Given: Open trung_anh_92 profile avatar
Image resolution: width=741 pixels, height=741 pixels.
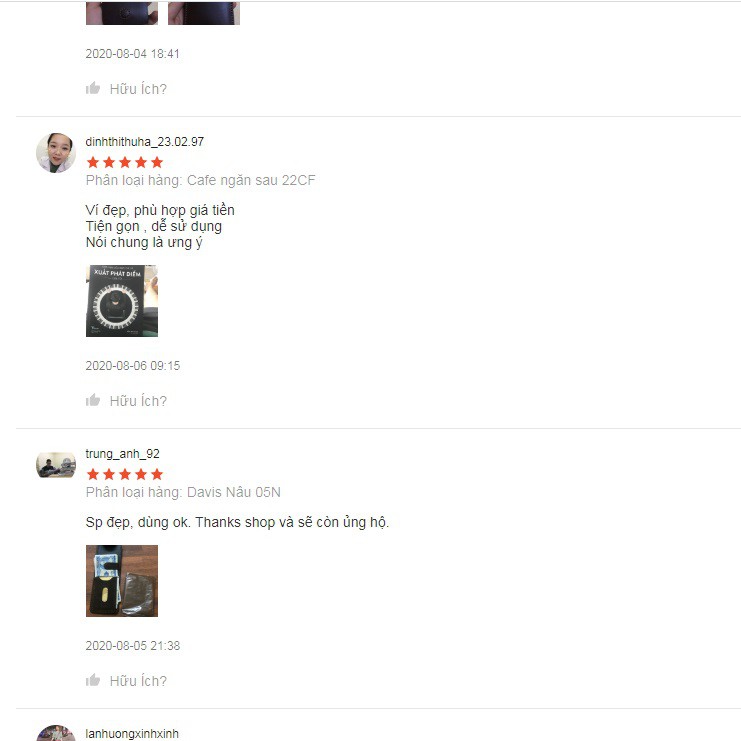Looking at the screenshot, I should pyautogui.click(x=56, y=465).
